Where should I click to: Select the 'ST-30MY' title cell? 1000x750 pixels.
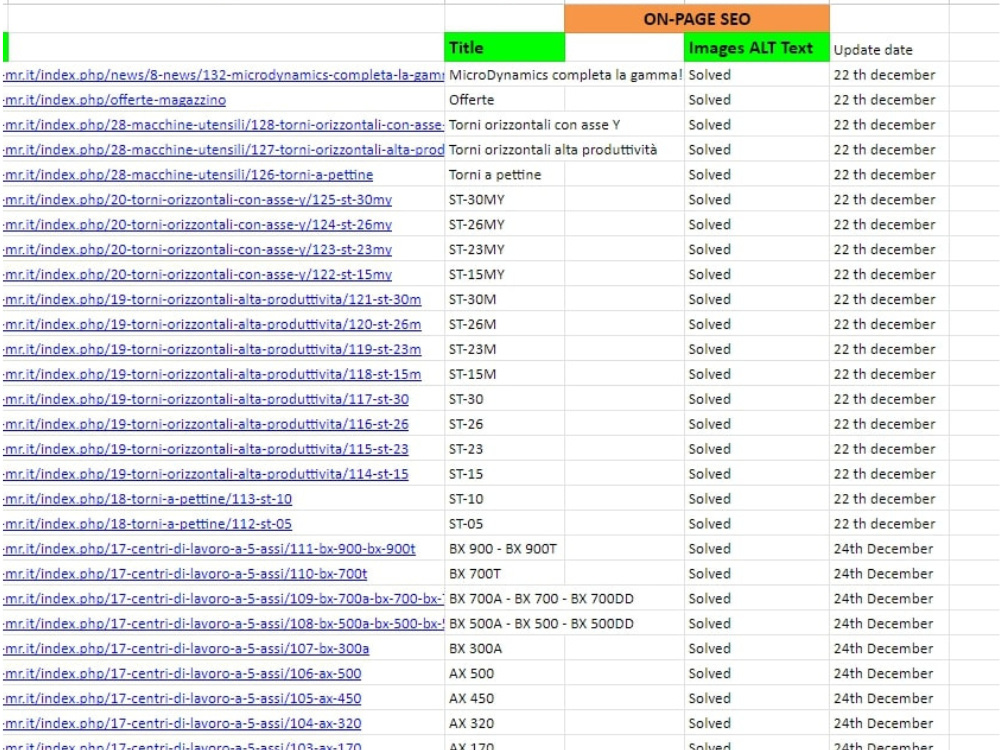[504, 200]
